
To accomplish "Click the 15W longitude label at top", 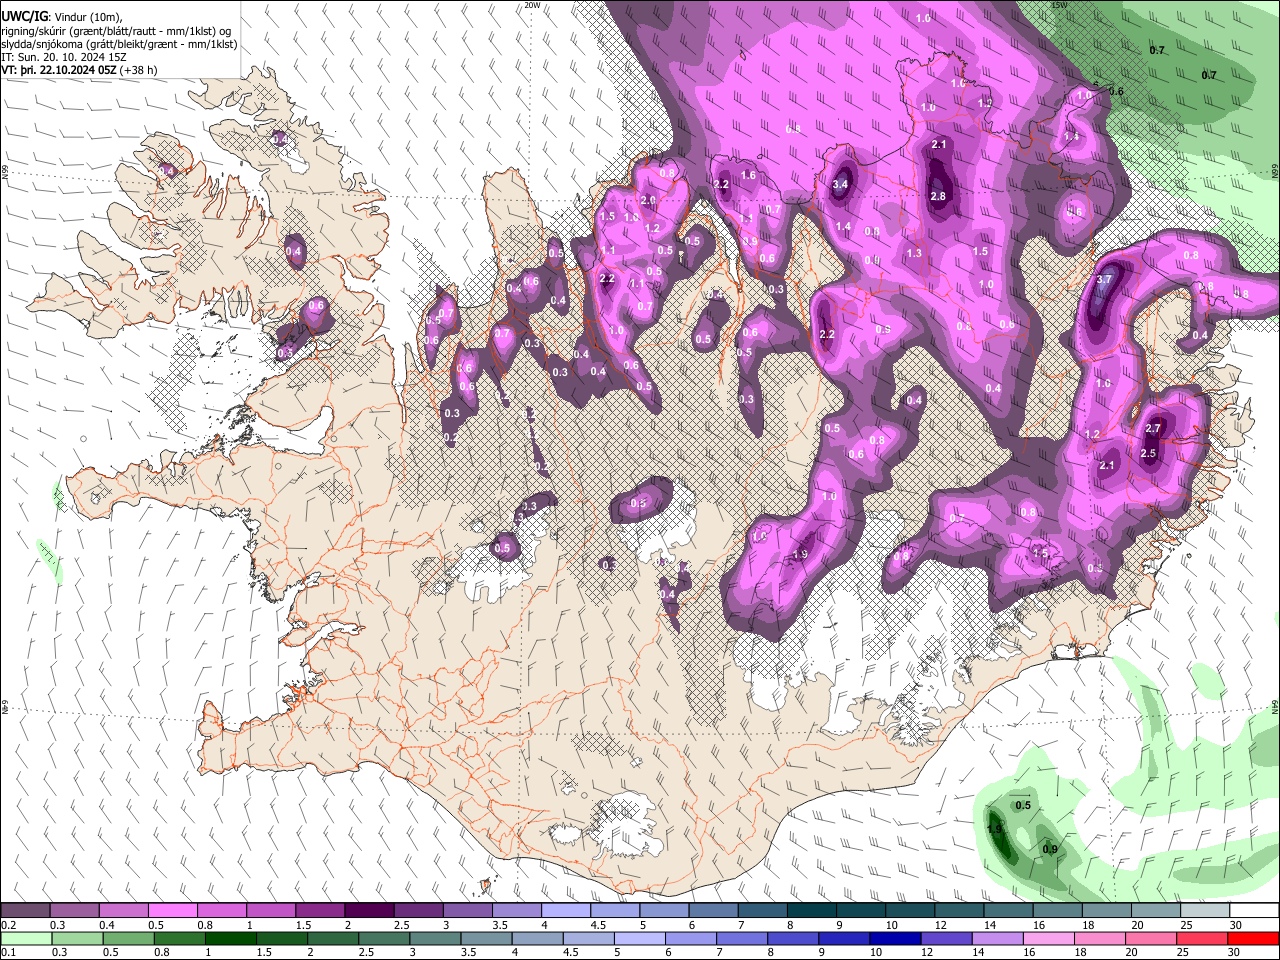I will 1059,5.
